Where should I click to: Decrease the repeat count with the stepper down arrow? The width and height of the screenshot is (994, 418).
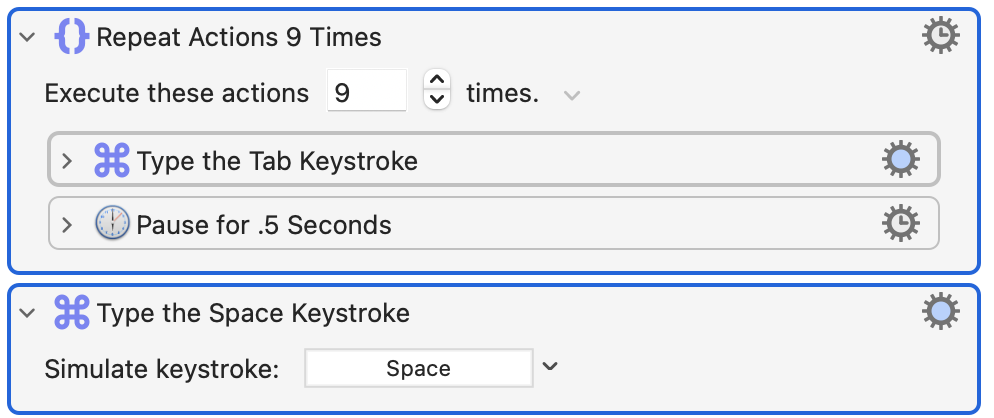click(437, 100)
